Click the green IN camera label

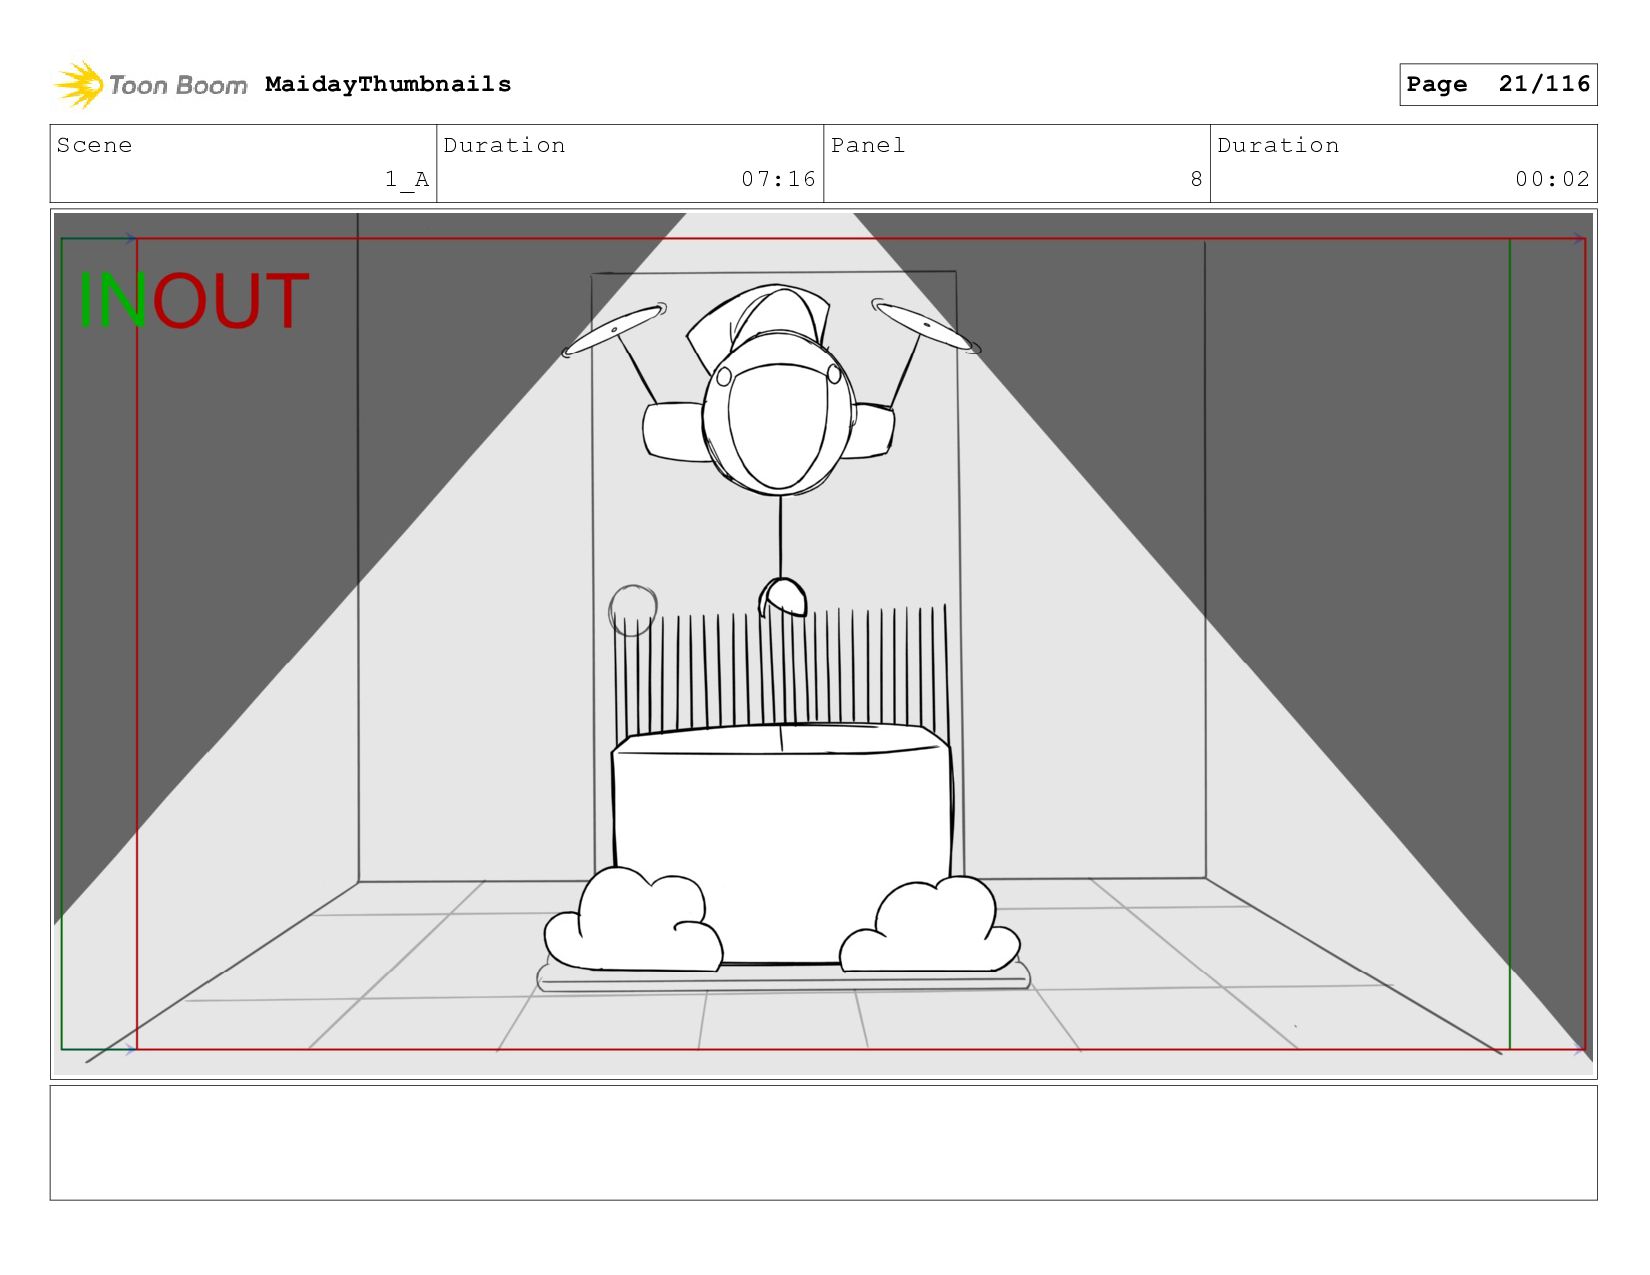pos(112,300)
